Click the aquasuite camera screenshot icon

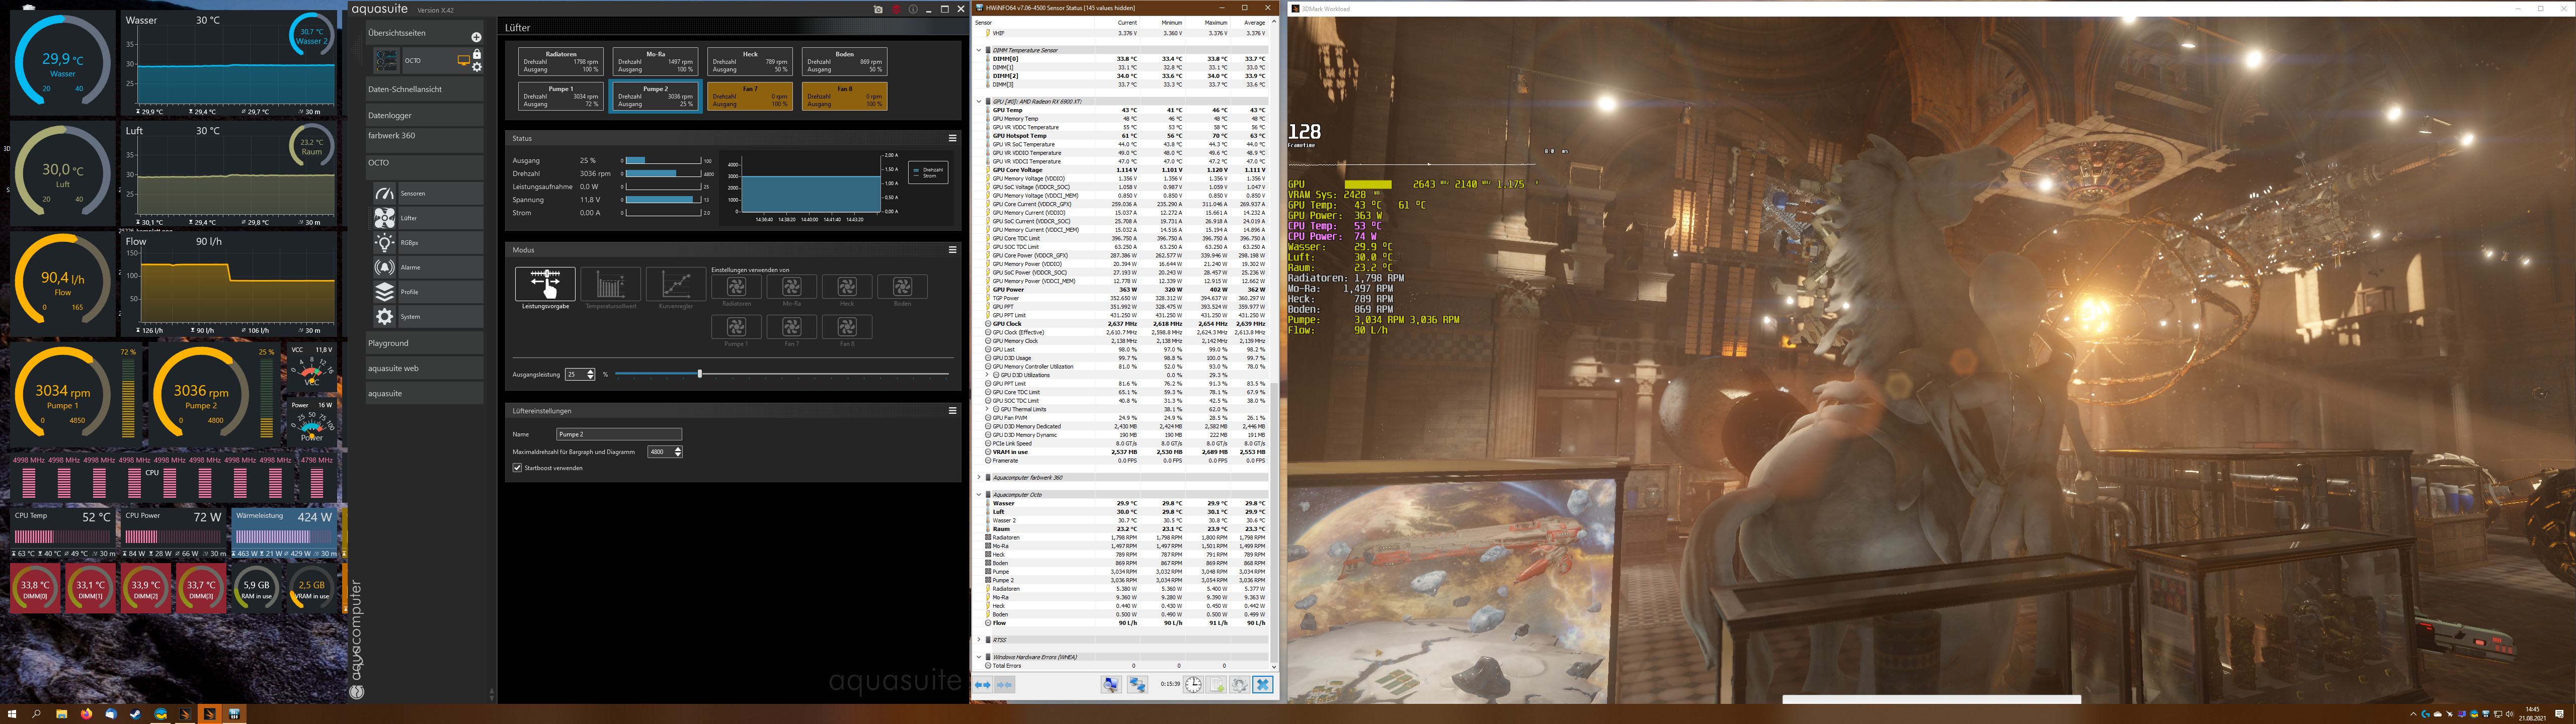coord(878,9)
